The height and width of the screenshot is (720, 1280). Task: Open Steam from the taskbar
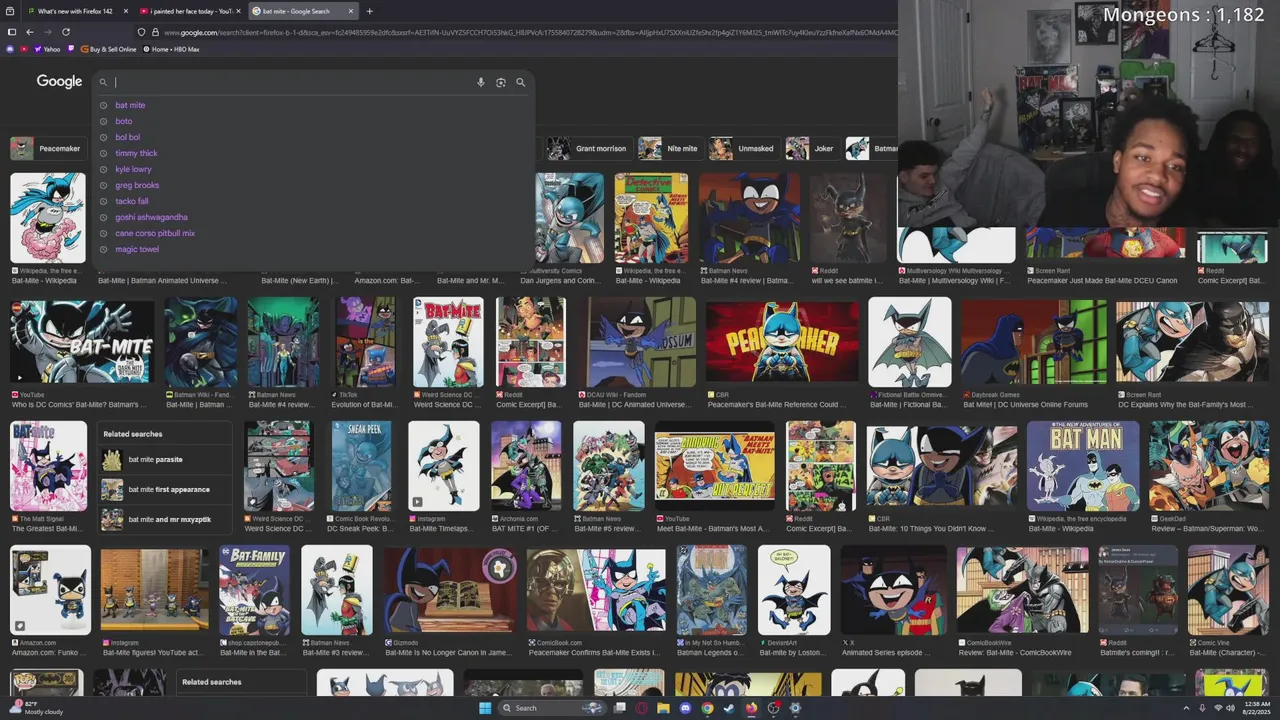[x=729, y=708]
